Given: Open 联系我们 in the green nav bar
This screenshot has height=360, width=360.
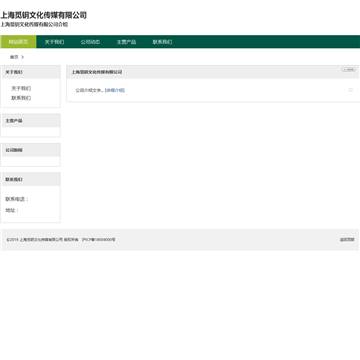Looking at the screenshot, I should pos(162,42).
